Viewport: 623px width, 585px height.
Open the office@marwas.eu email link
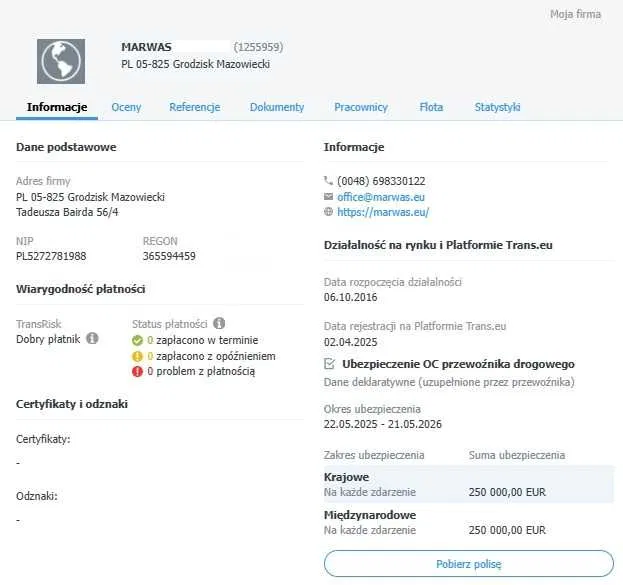(x=381, y=197)
